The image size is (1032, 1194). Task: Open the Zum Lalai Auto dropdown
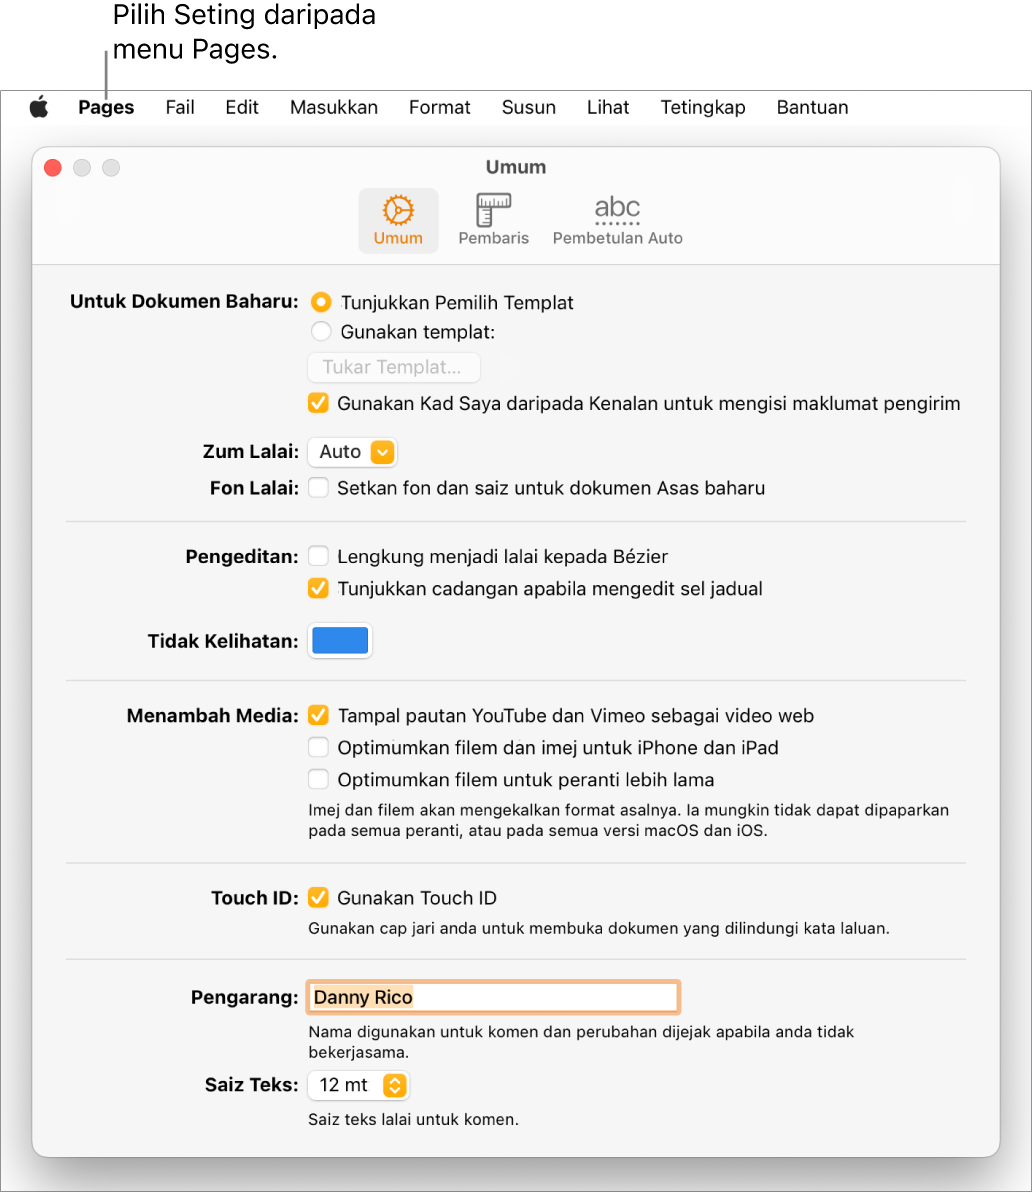353,452
